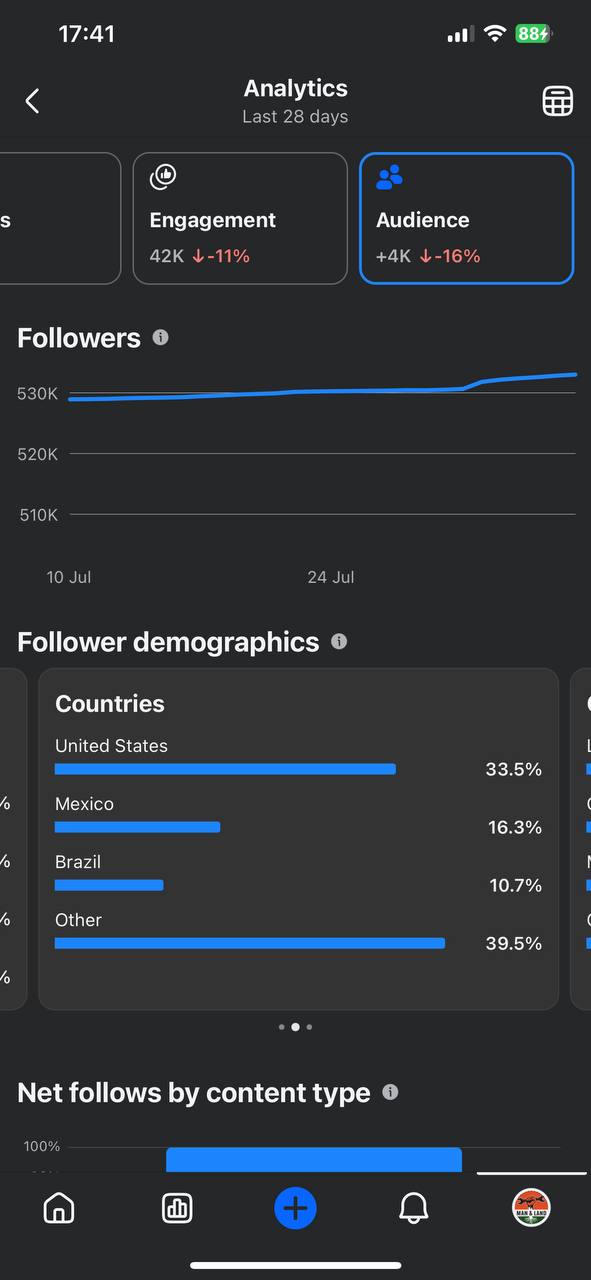591x1280 pixels.
Task: Open the Home icon in bottom bar
Action: [x=59, y=1208]
